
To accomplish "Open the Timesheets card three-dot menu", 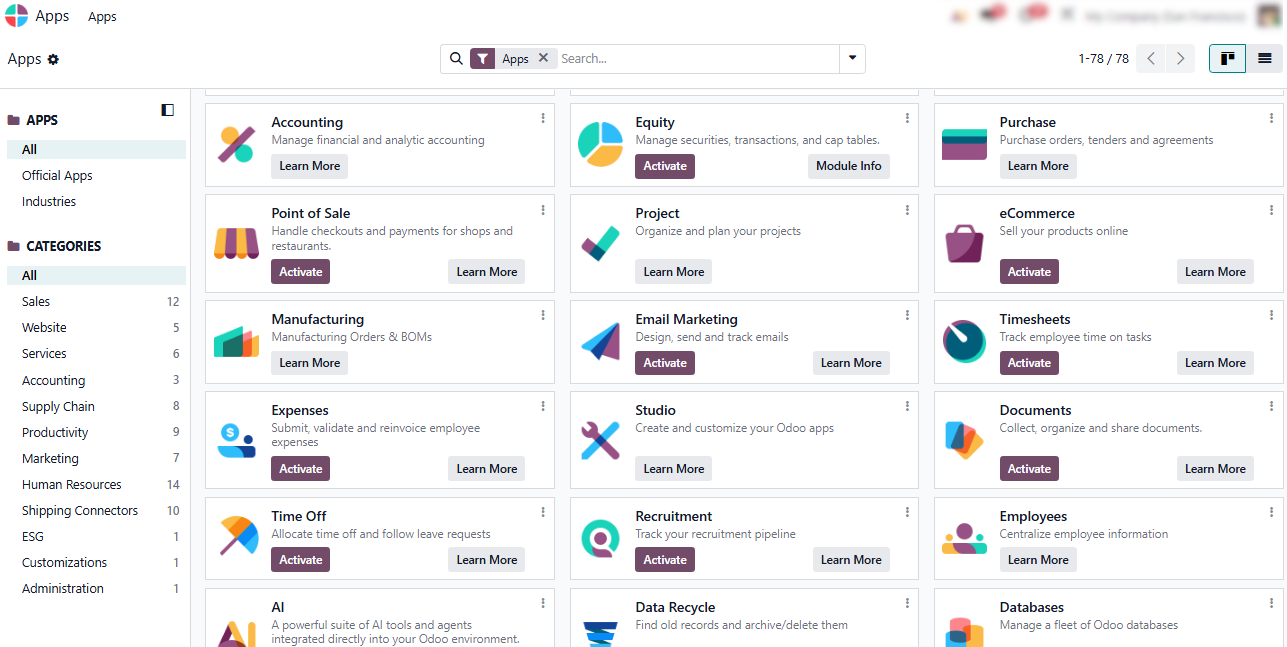I will (1272, 315).
